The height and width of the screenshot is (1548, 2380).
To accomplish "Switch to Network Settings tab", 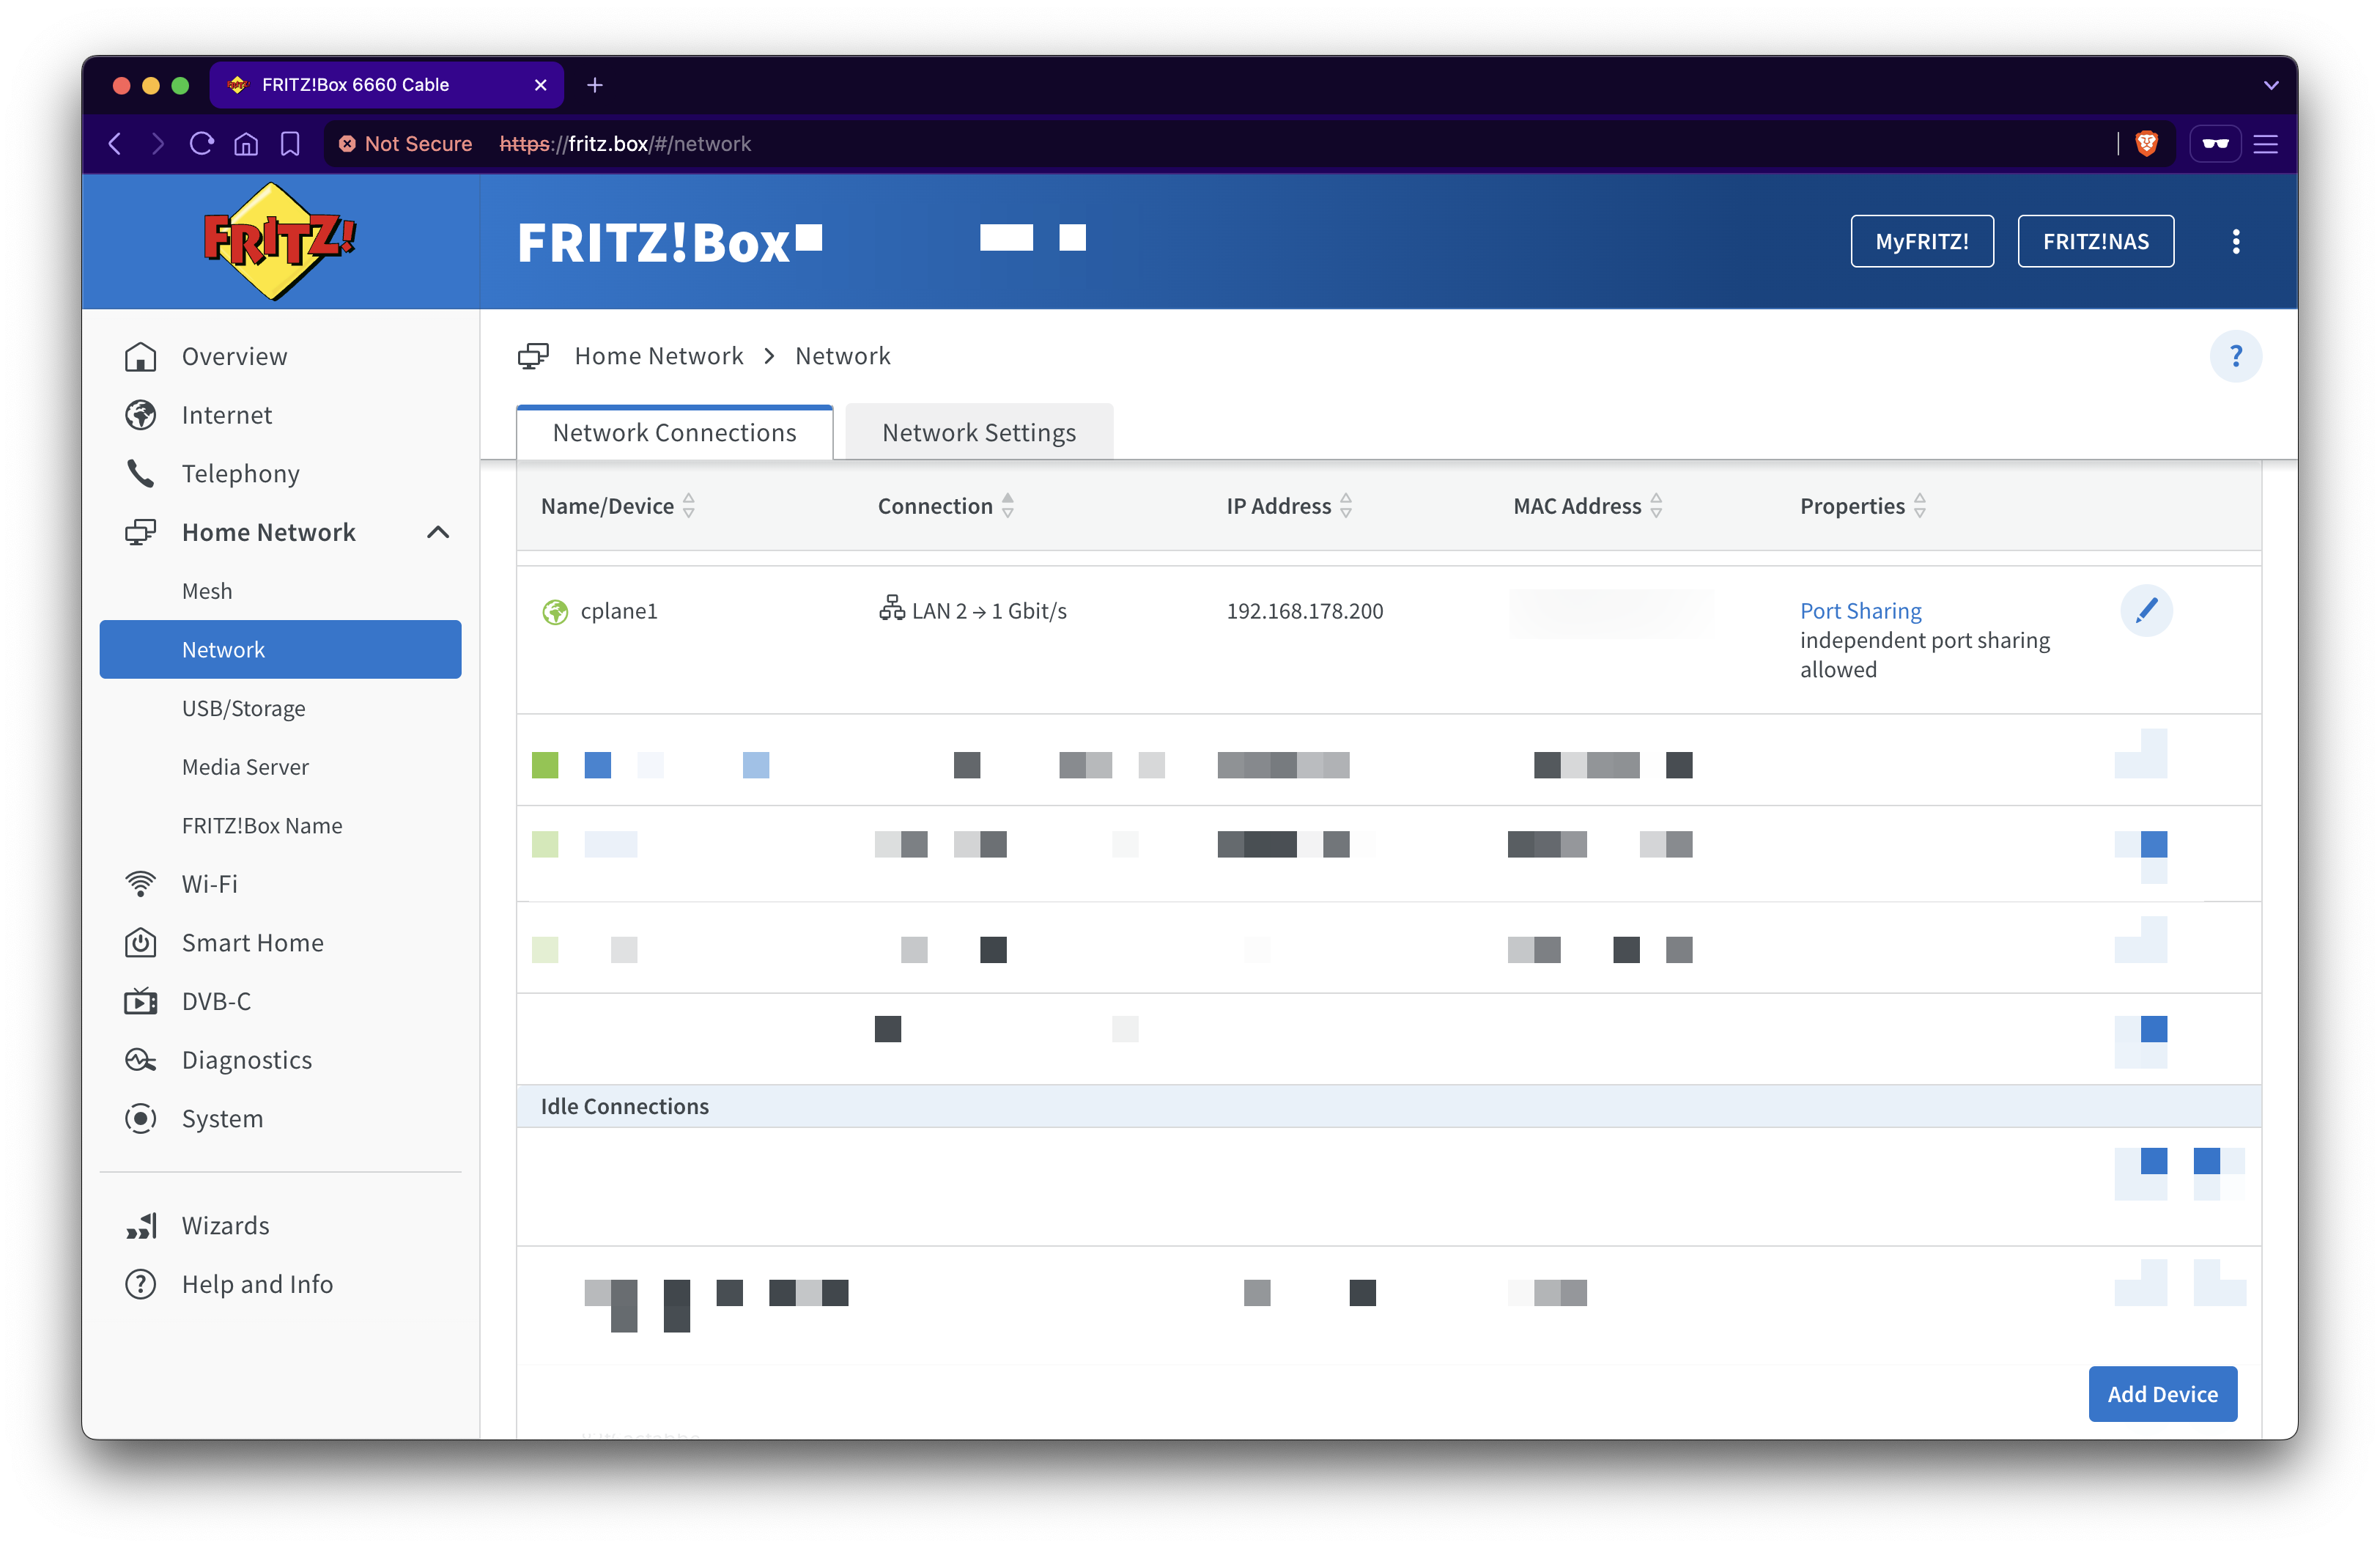I will (979, 432).
